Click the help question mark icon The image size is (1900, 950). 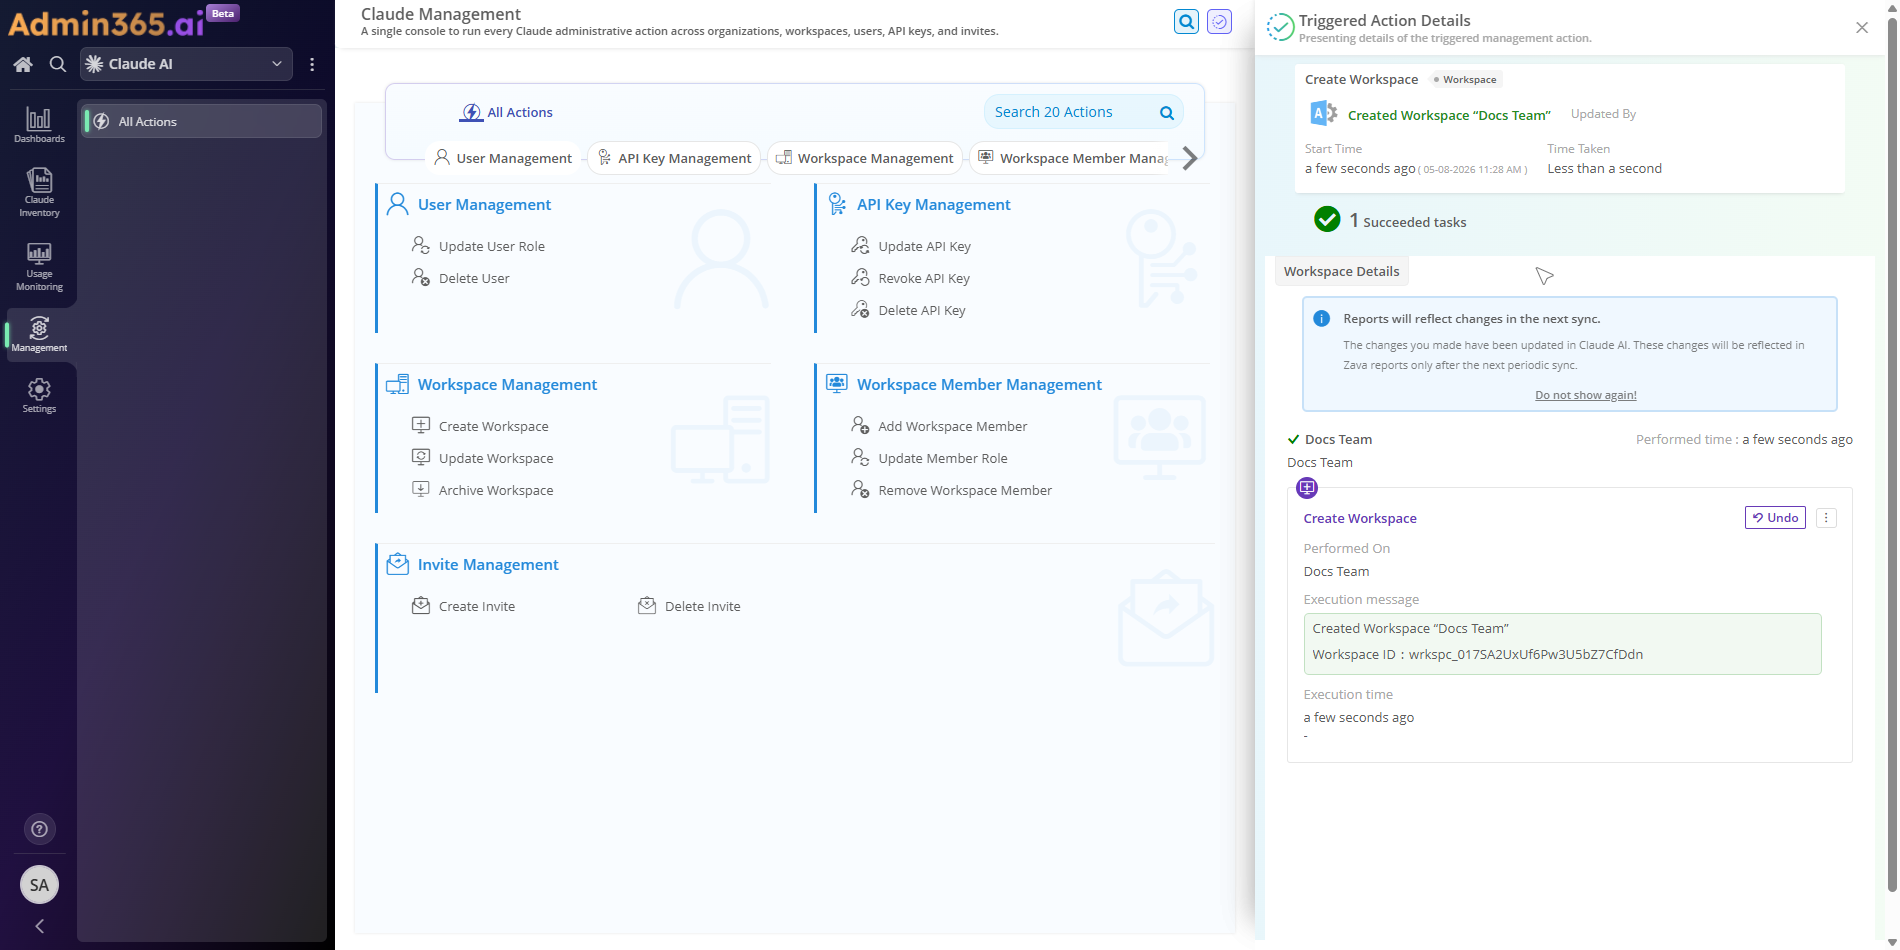coord(39,829)
